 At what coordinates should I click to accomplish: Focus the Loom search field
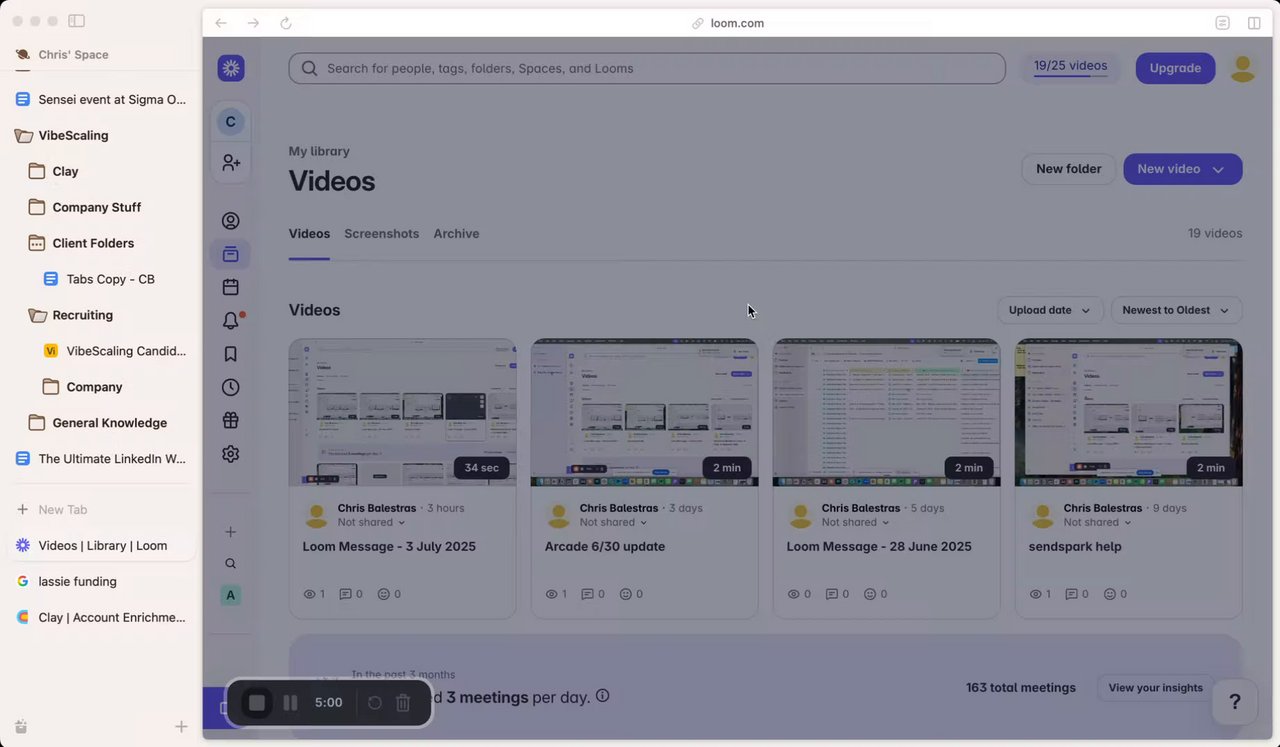647,68
